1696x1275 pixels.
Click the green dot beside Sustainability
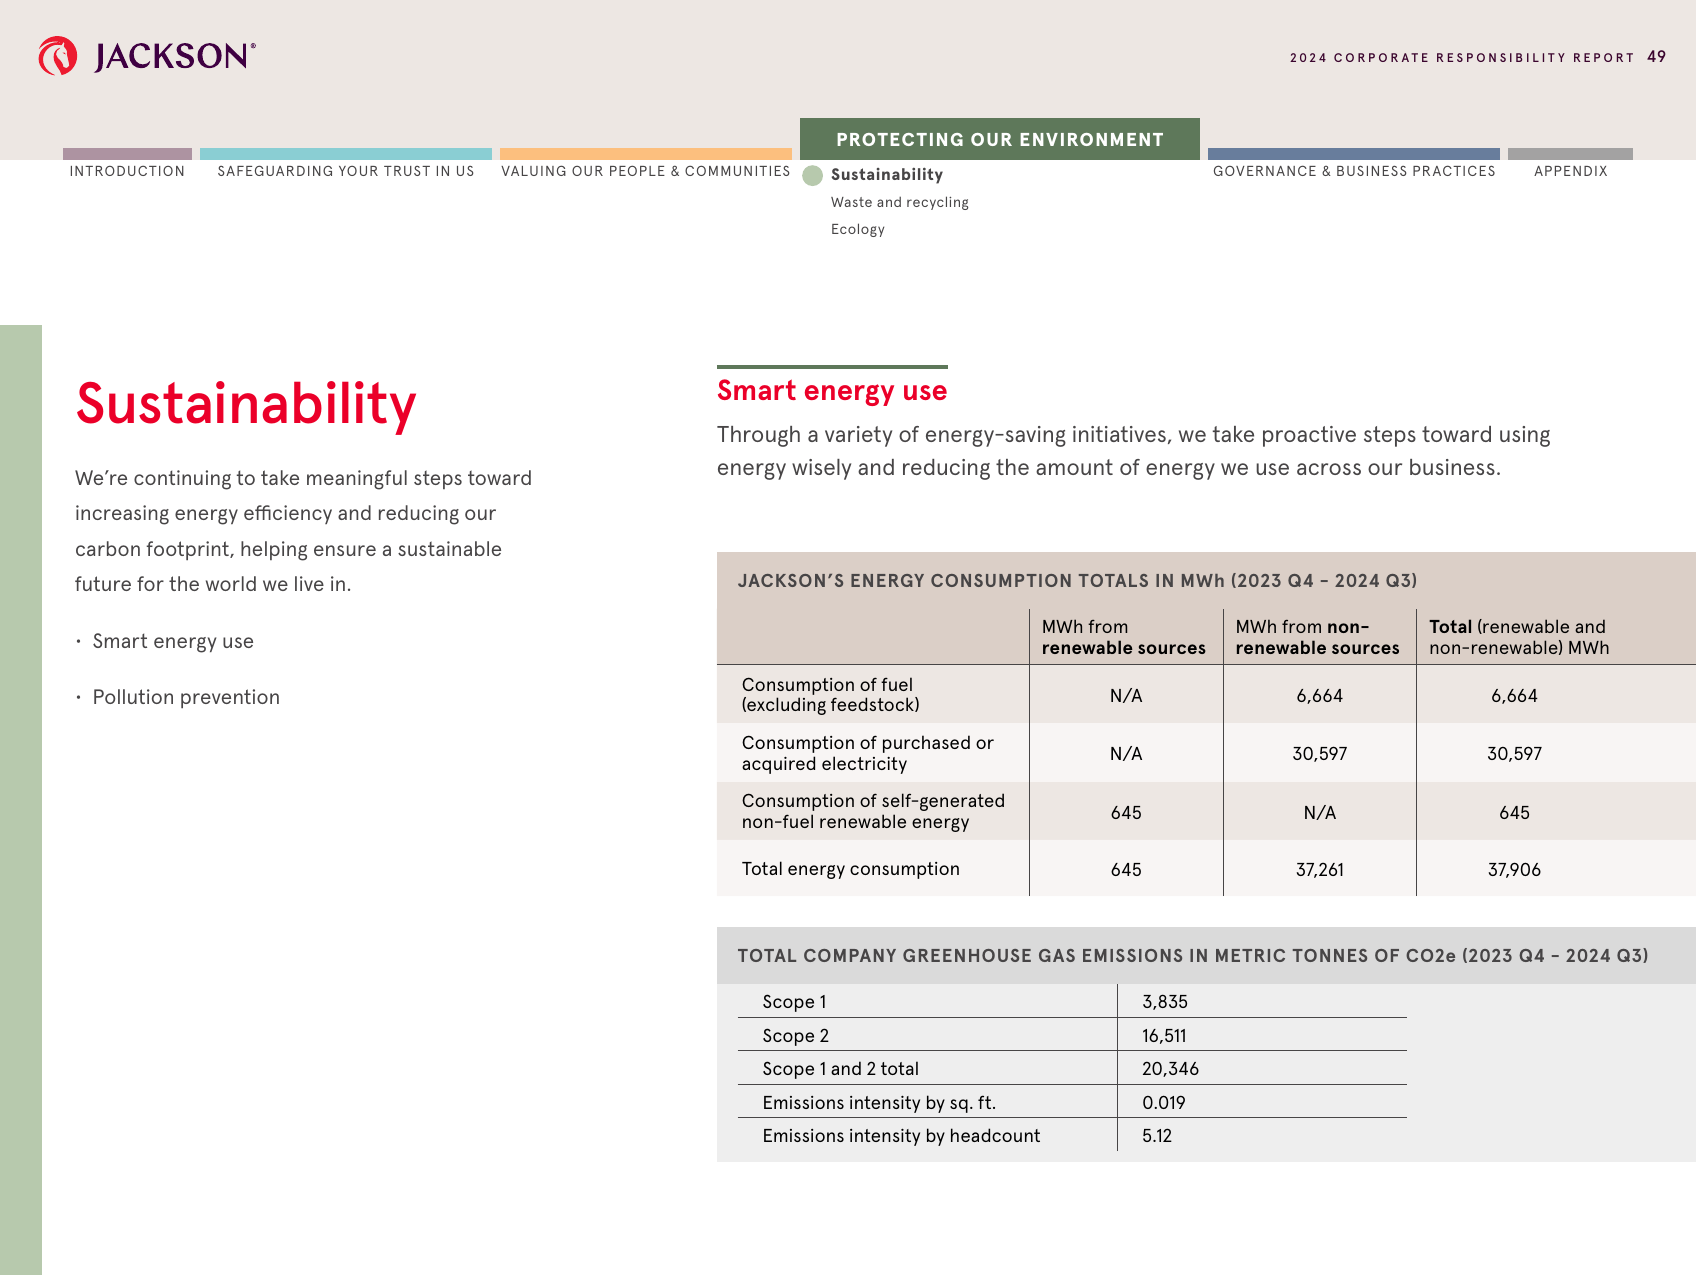point(813,175)
